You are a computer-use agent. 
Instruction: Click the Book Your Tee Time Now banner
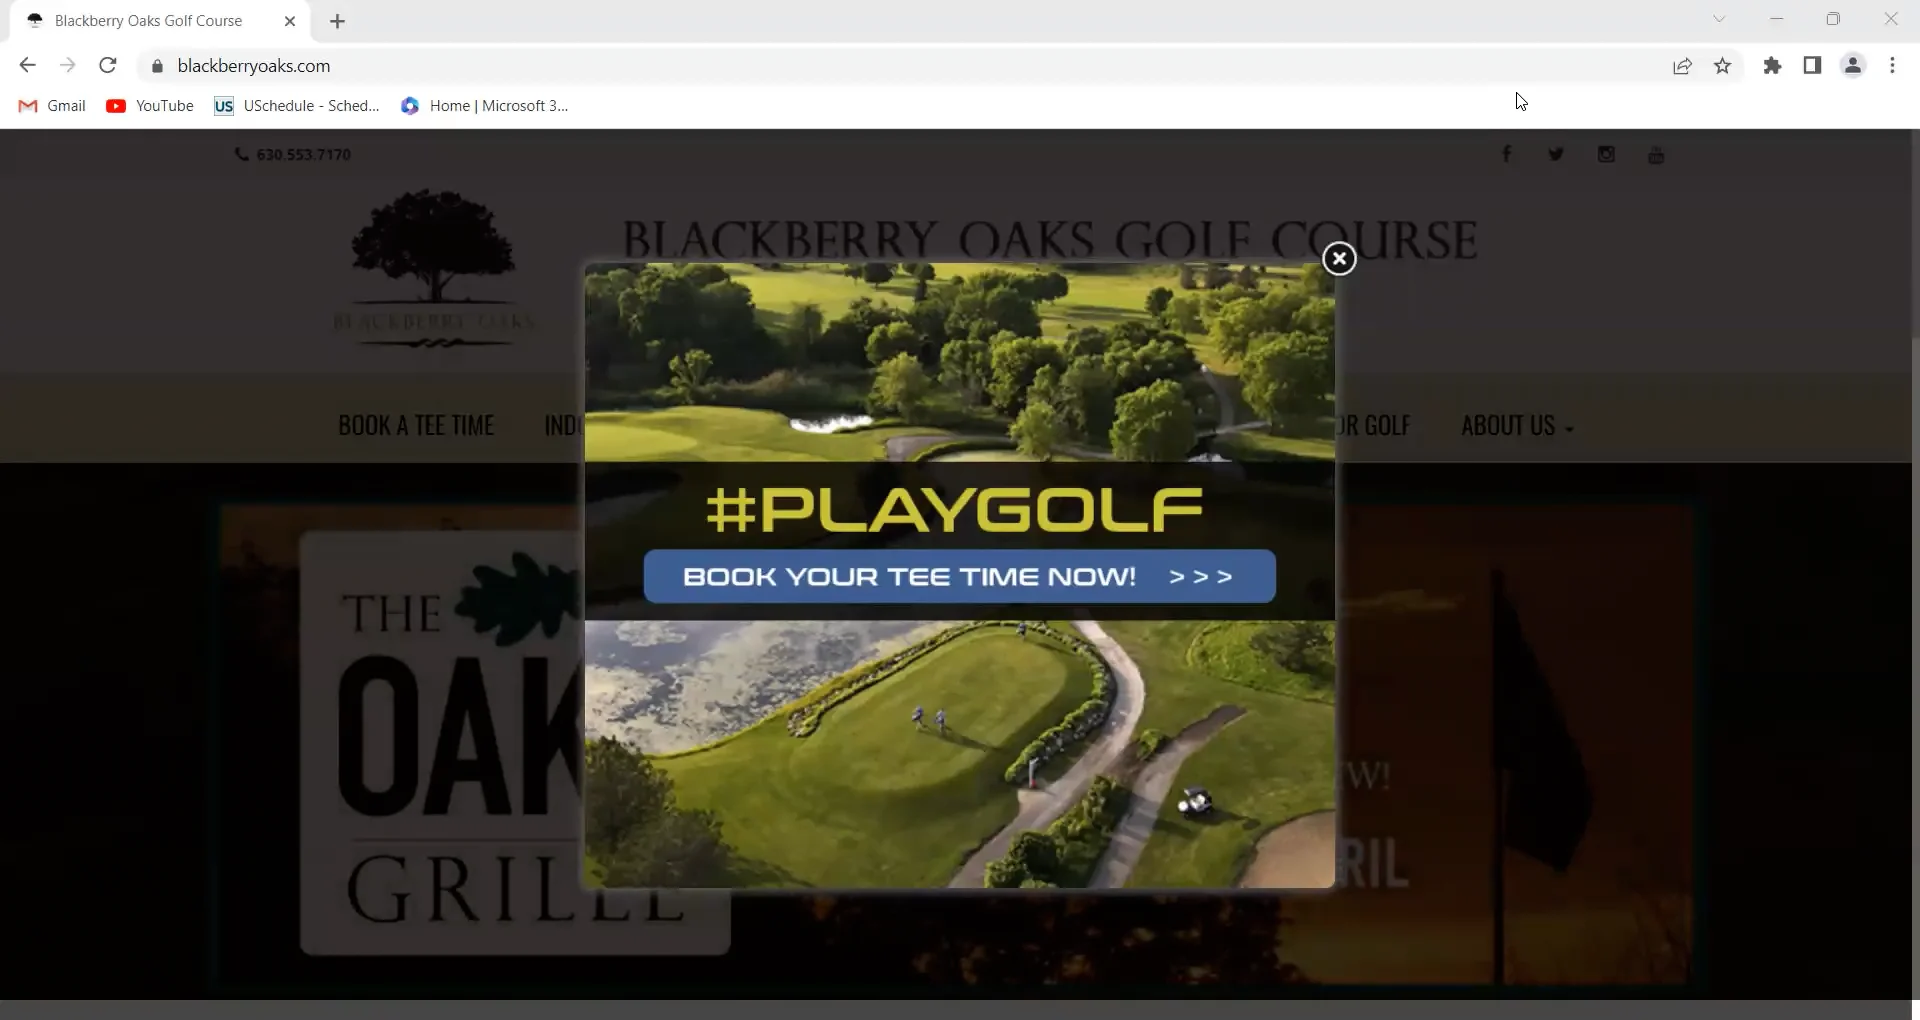959,576
